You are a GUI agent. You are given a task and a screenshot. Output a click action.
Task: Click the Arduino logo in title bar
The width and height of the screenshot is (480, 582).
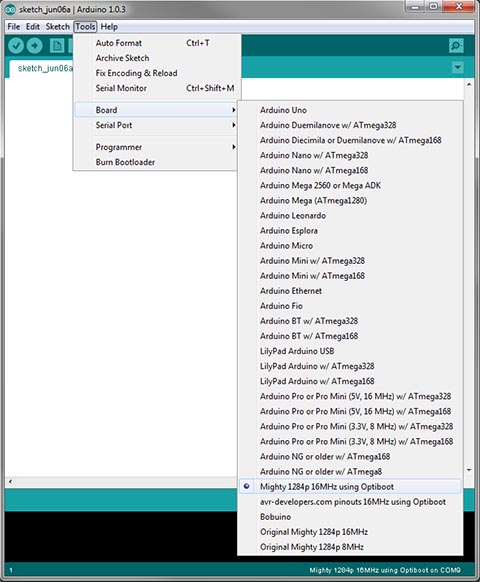click(10, 10)
